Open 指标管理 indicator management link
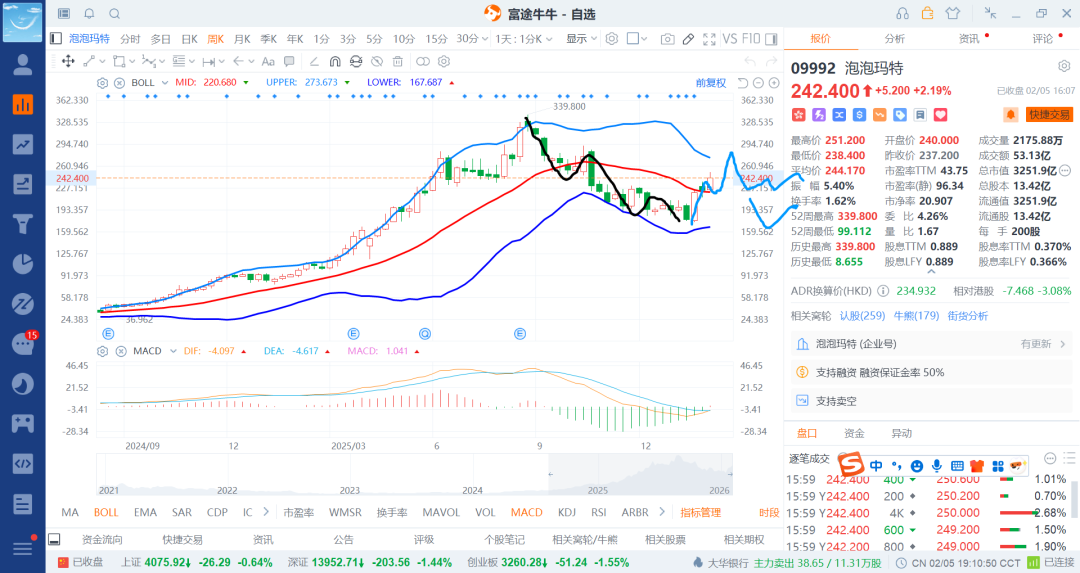The image size is (1080, 573). point(700,512)
